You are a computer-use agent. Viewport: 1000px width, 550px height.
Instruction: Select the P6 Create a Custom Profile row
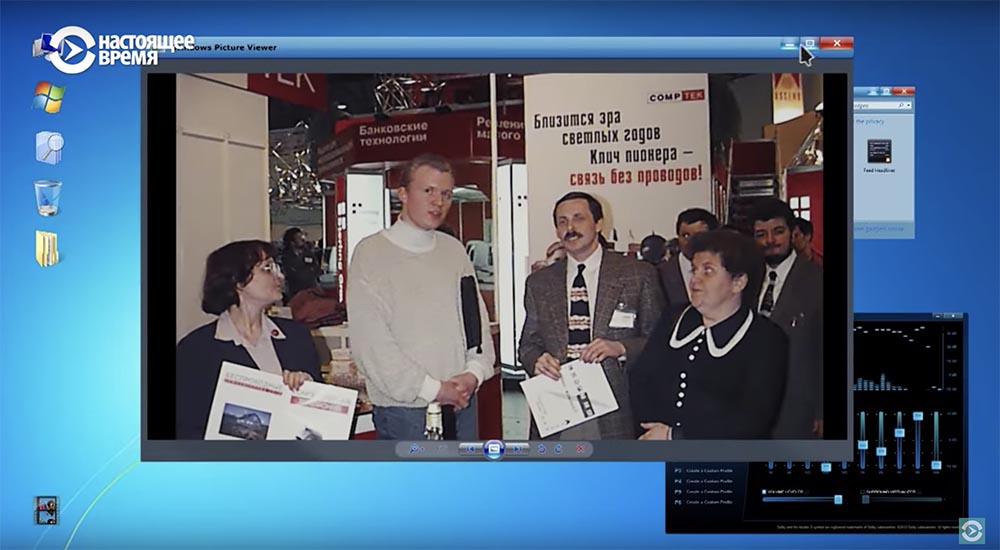703,502
